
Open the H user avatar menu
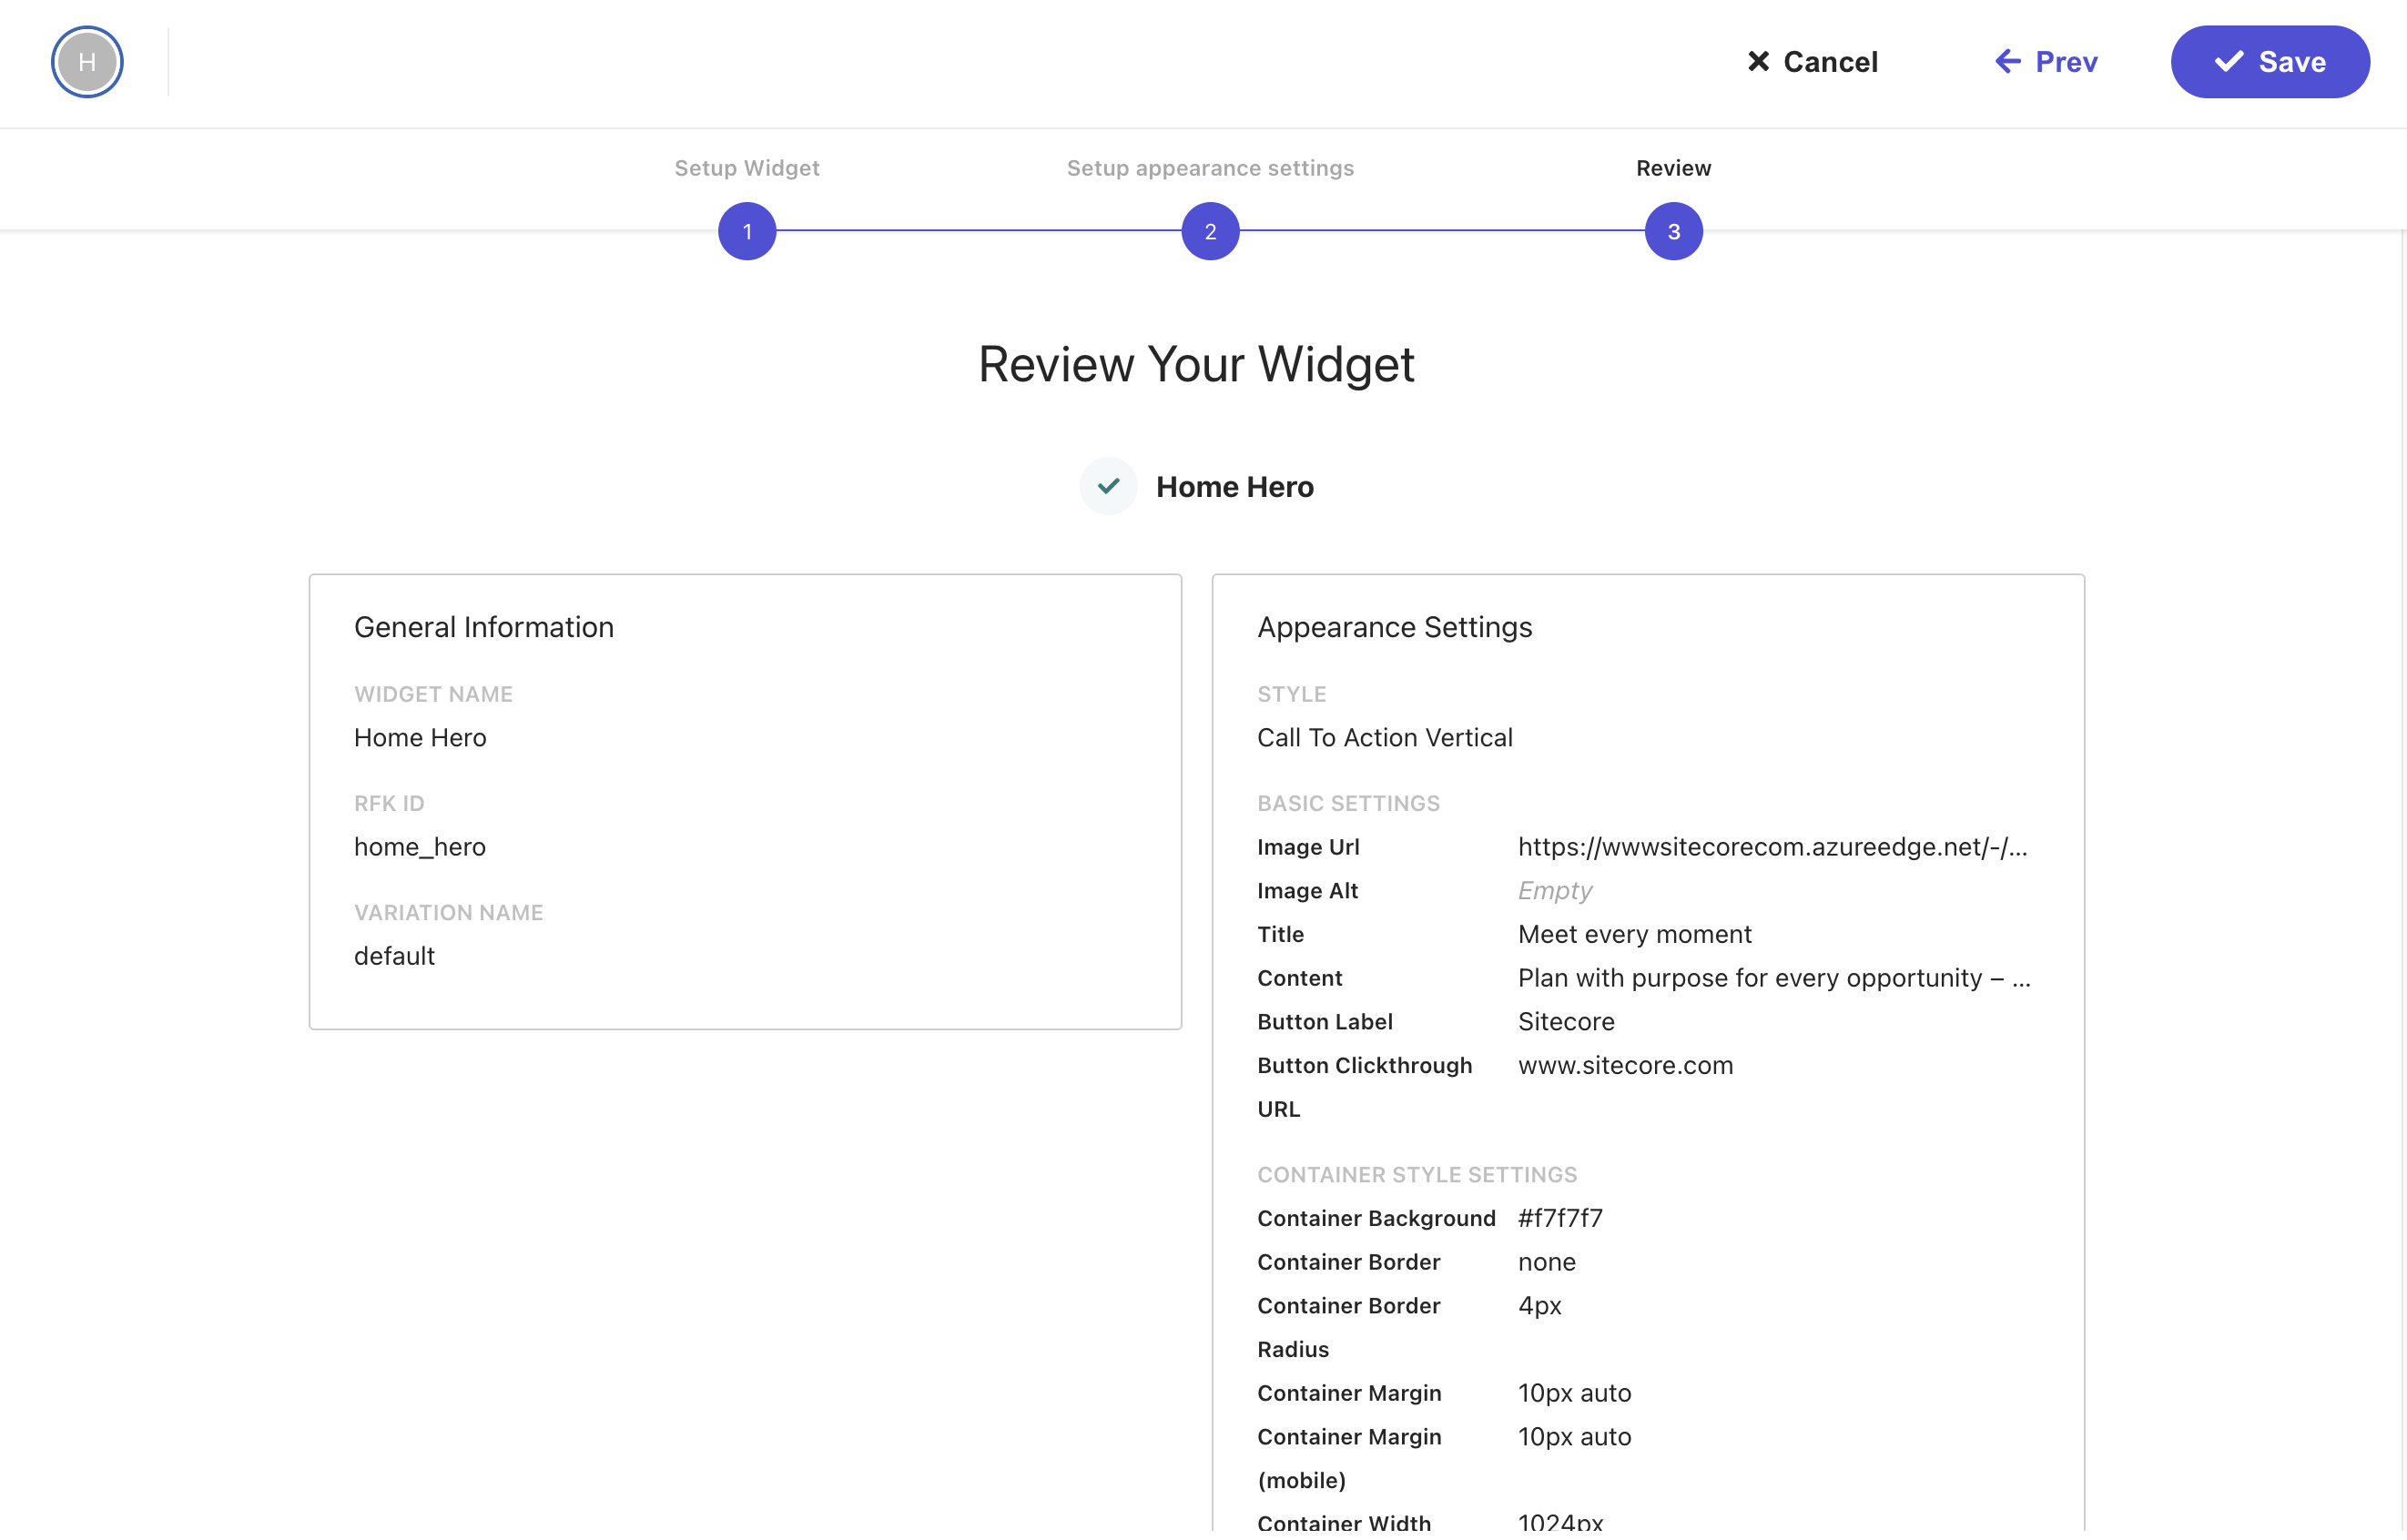[87, 62]
